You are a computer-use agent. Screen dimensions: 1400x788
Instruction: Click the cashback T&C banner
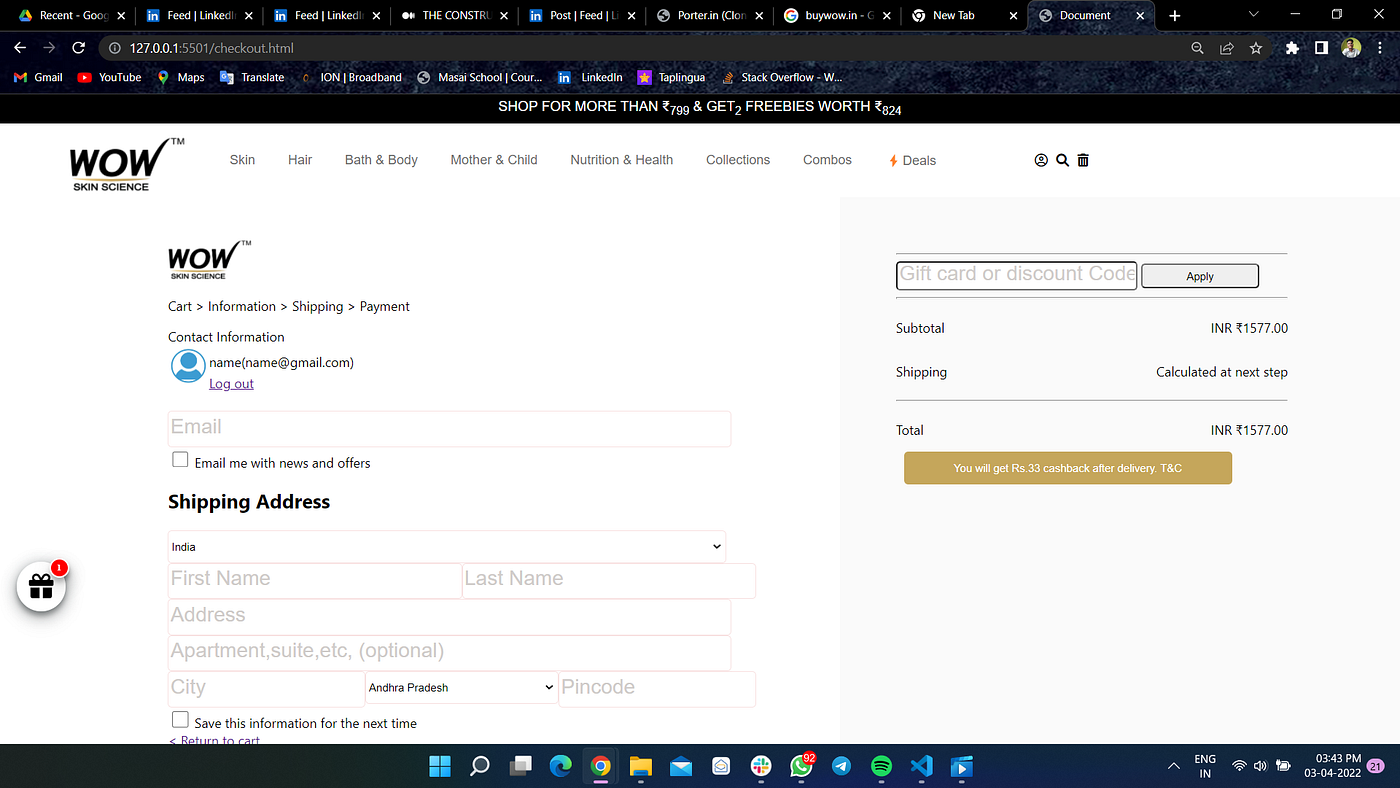pos(1068,468)
